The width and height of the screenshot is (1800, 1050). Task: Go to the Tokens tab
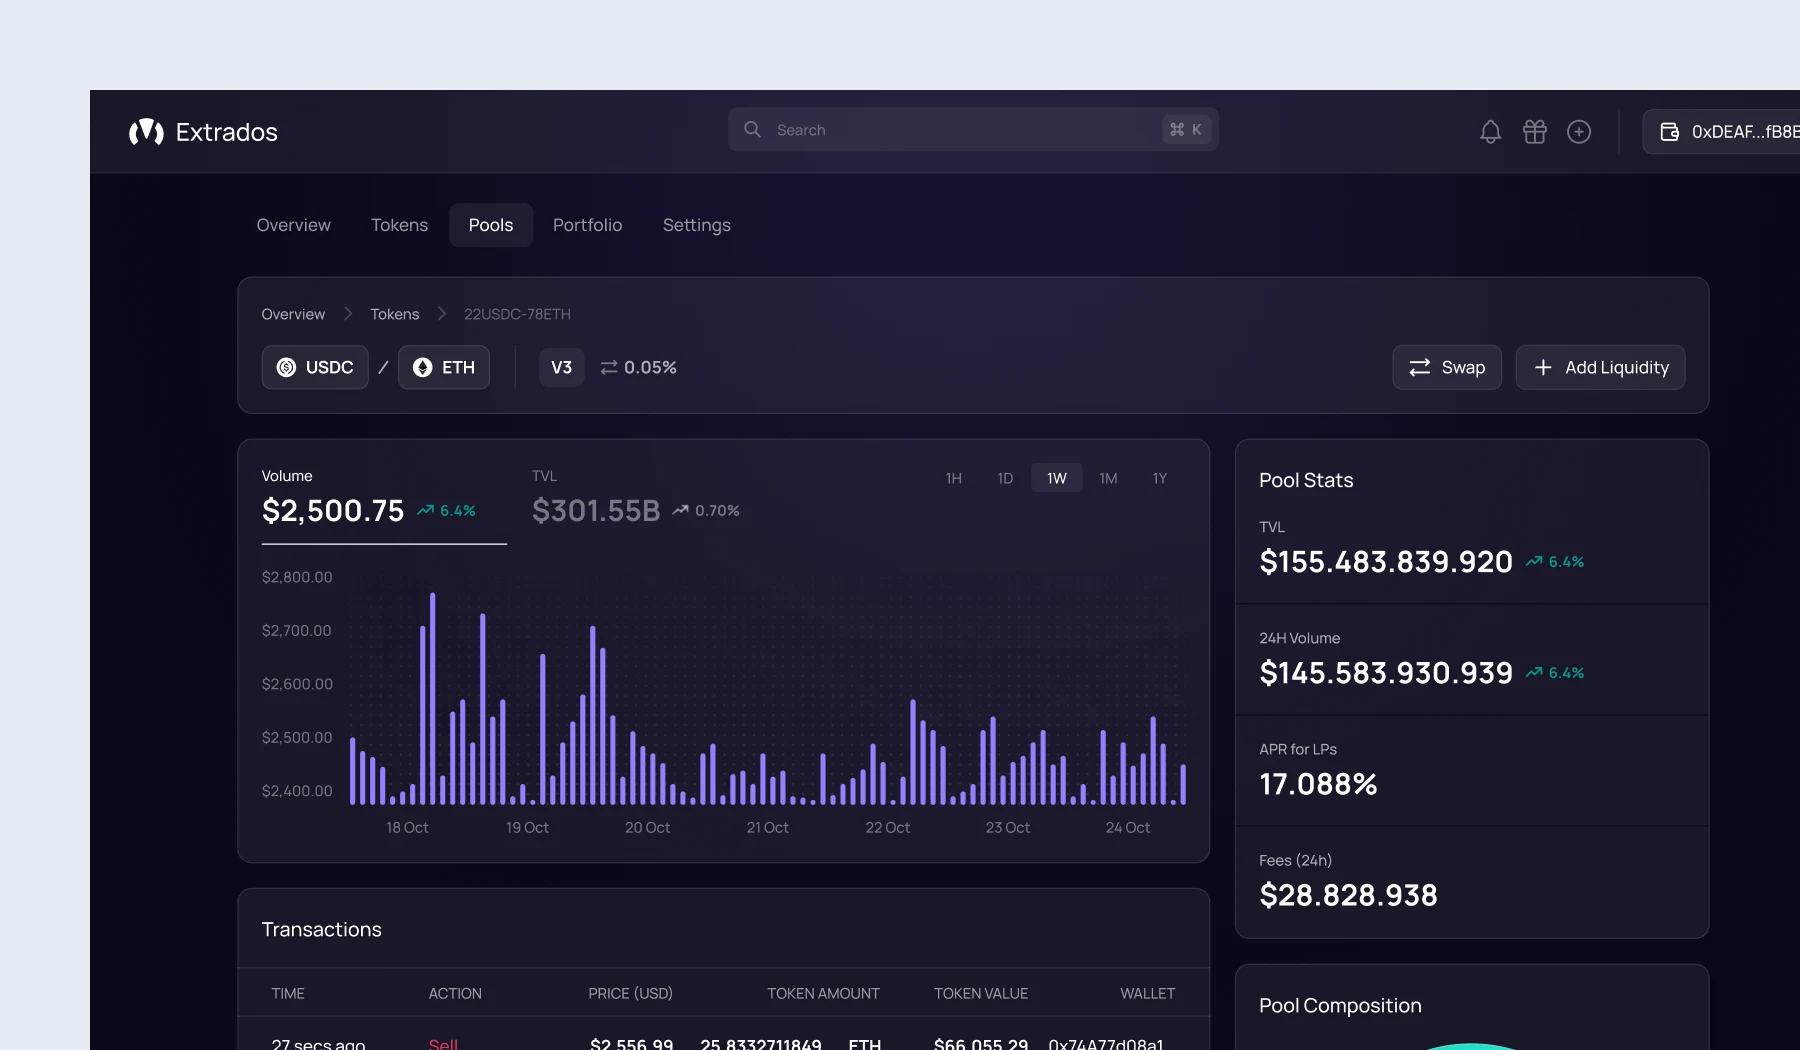399,225
